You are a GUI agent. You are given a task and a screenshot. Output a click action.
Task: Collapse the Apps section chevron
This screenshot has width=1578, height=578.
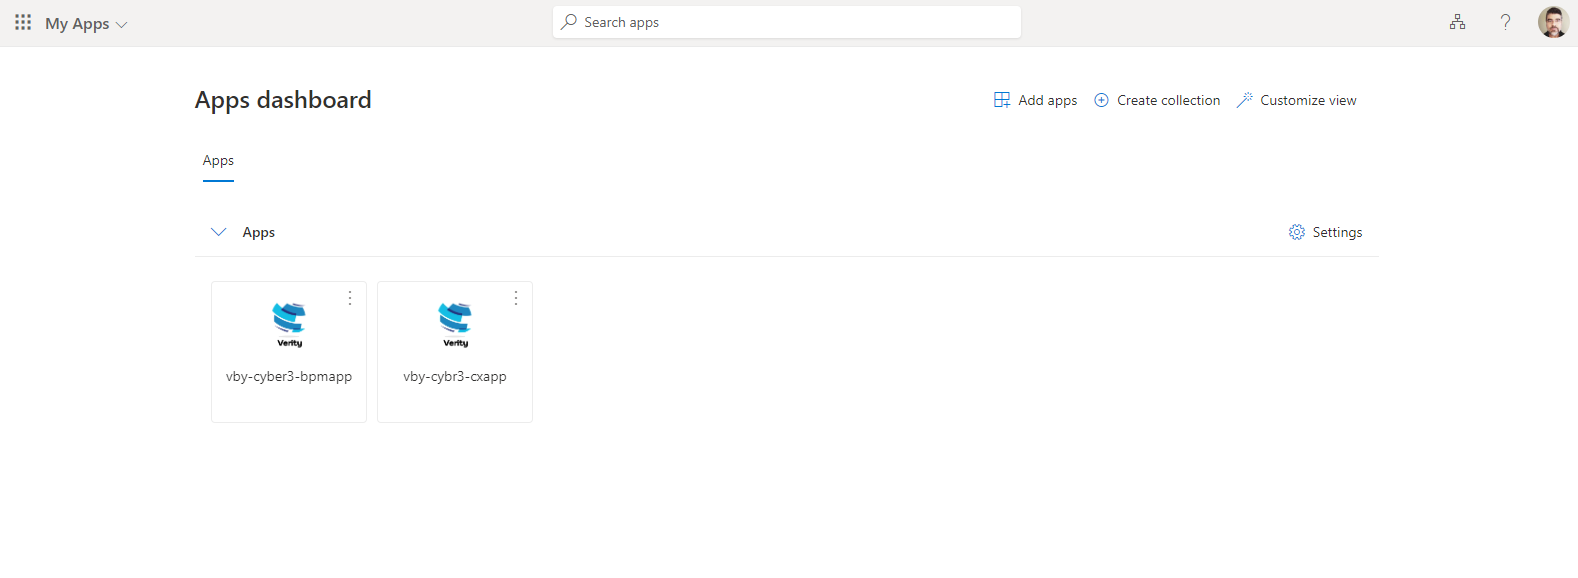[218, 232]
